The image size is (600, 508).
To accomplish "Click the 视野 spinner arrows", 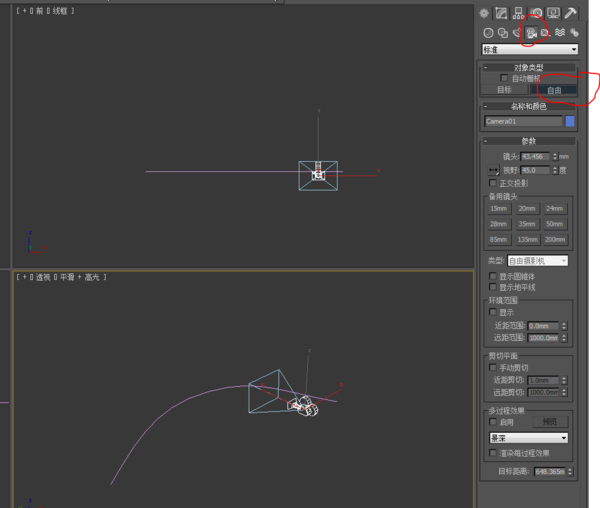I will (555, 170).
